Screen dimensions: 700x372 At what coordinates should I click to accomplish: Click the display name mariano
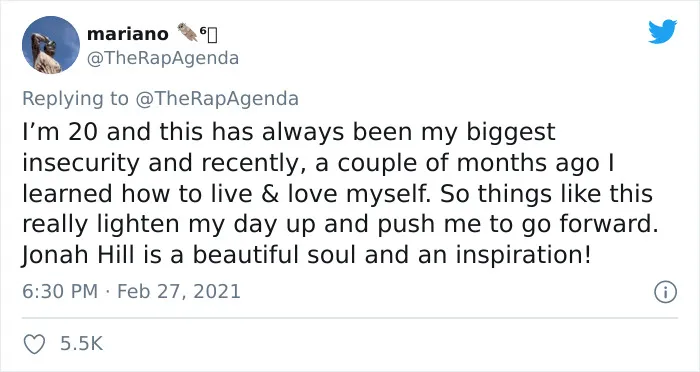click(x=128, y=33)
